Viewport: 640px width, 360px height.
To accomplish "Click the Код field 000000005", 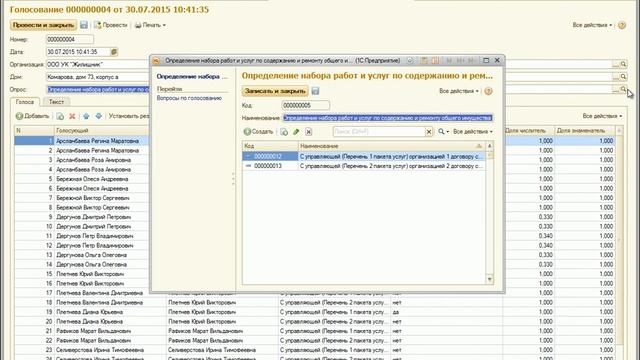I will [305, 105].
